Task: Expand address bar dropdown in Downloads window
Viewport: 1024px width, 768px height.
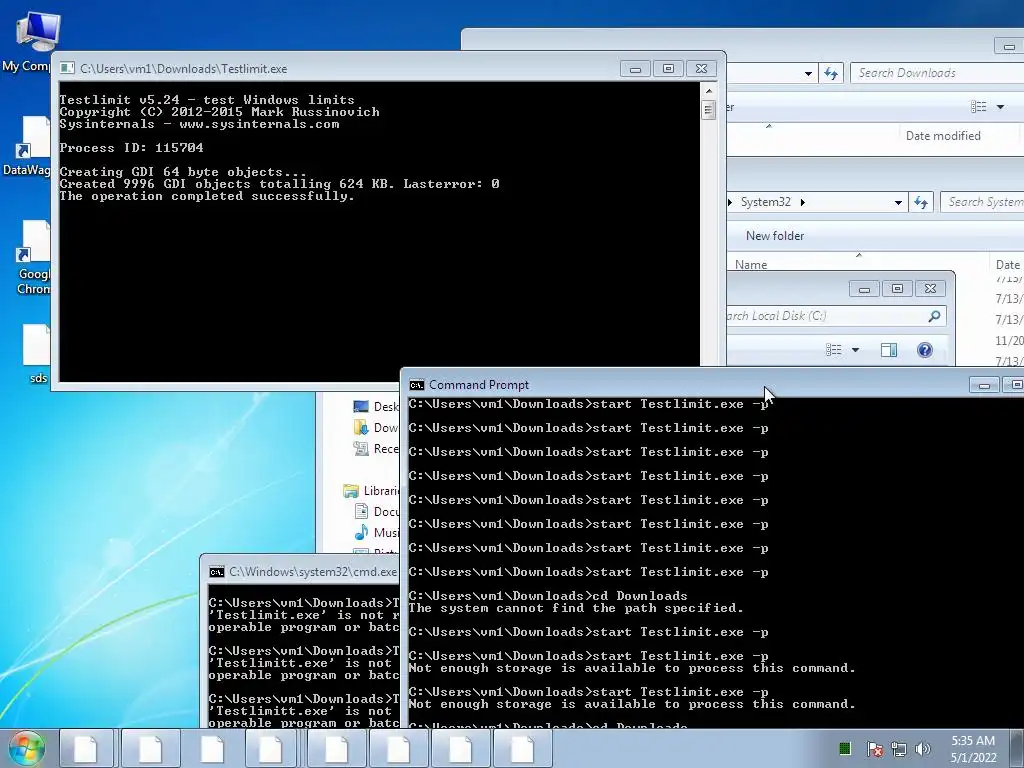Action: [808, 74]
